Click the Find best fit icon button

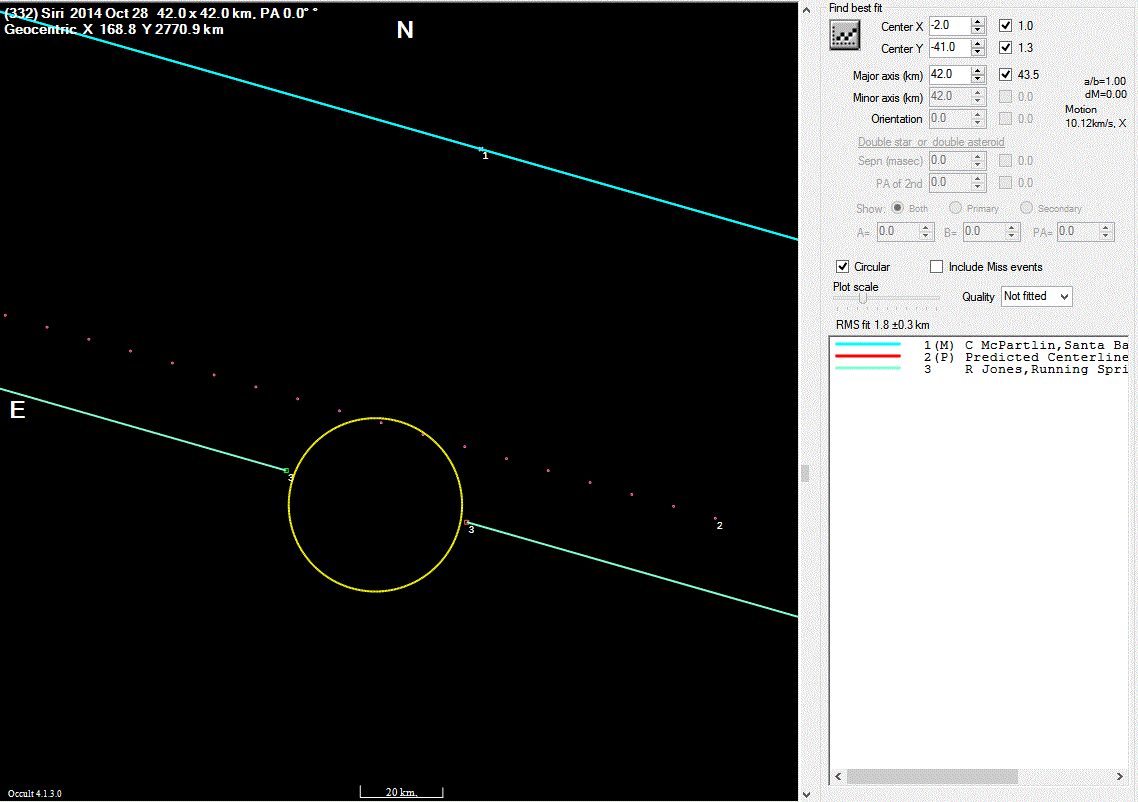845,36
